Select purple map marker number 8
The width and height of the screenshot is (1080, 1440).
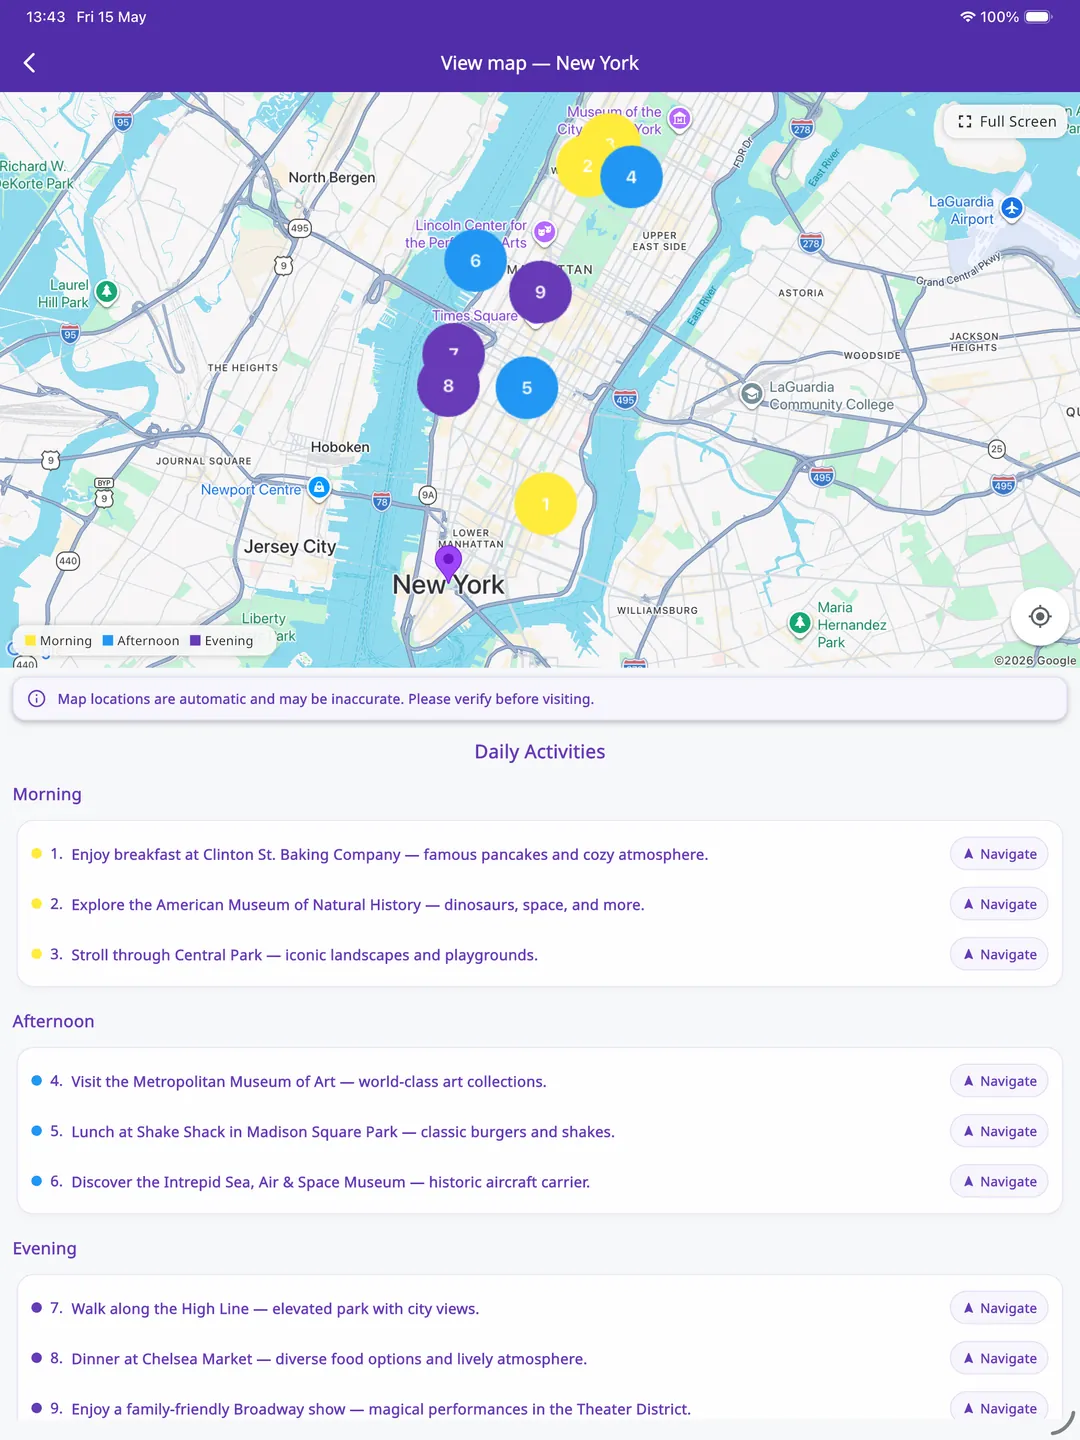point(448,386)
